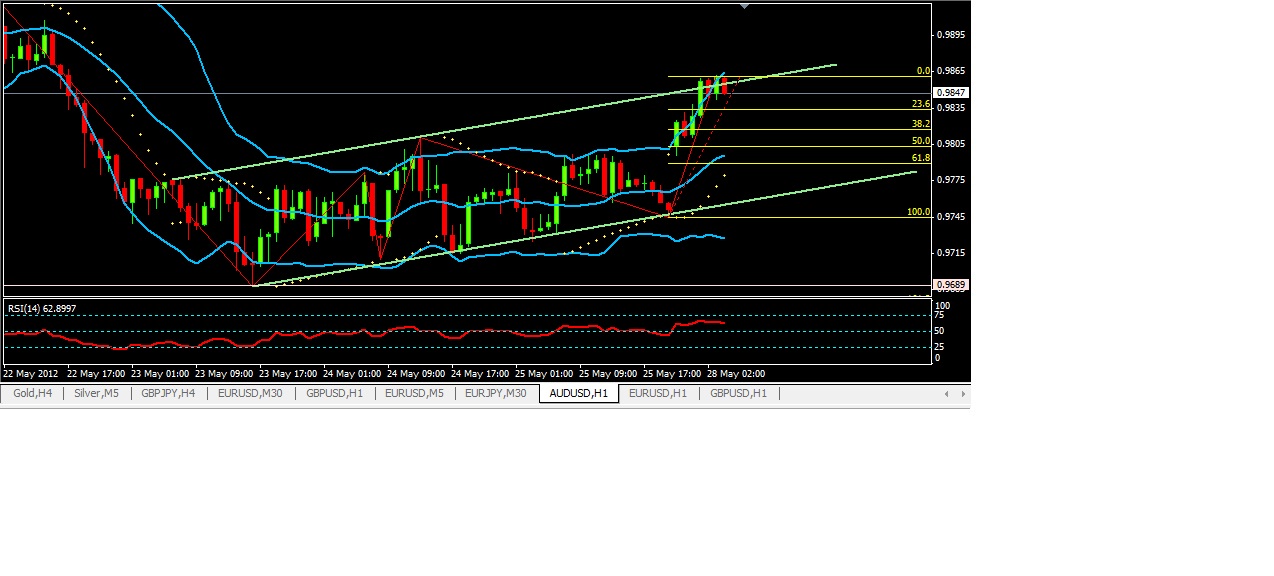Viewport: 1274px width, 576px height.
Task: Click the 0.9775 price axis value
Action: coord(951,180)
